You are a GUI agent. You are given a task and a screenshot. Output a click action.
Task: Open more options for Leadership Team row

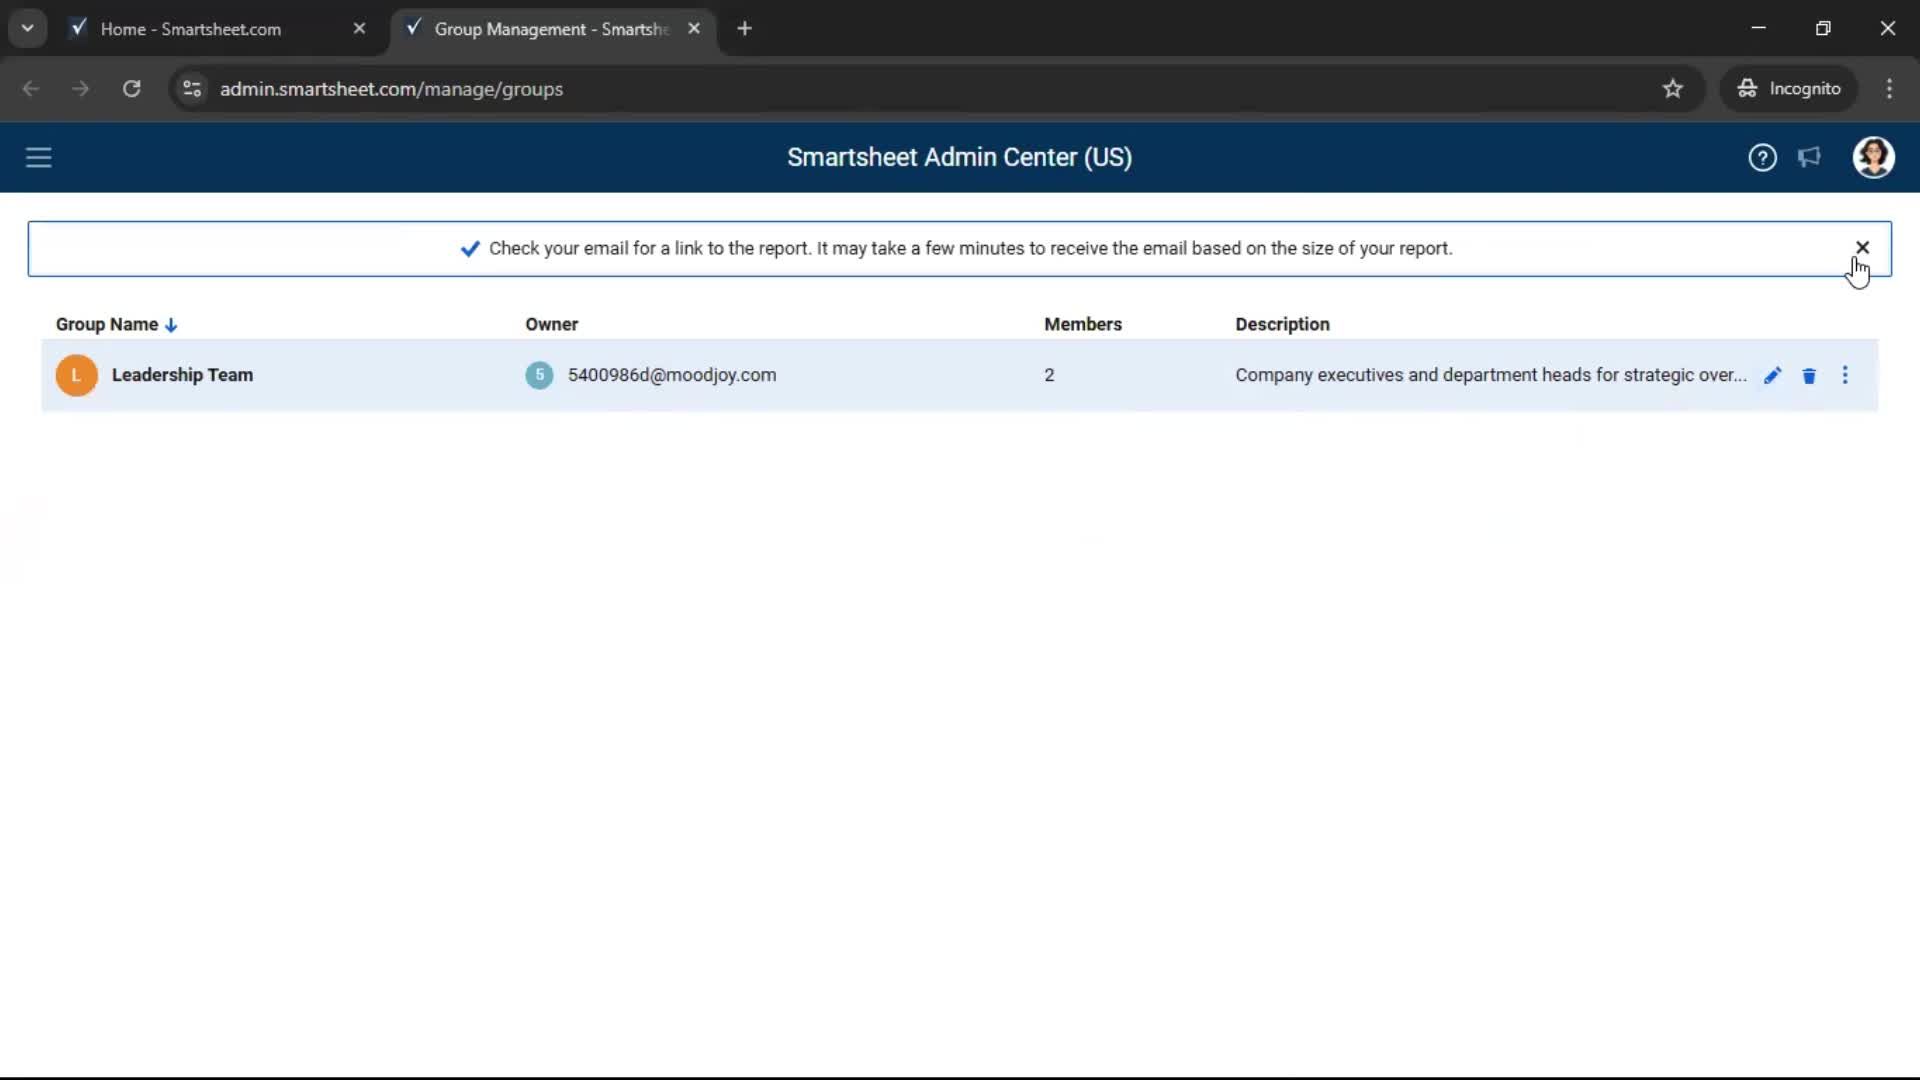coord(1845,375)
